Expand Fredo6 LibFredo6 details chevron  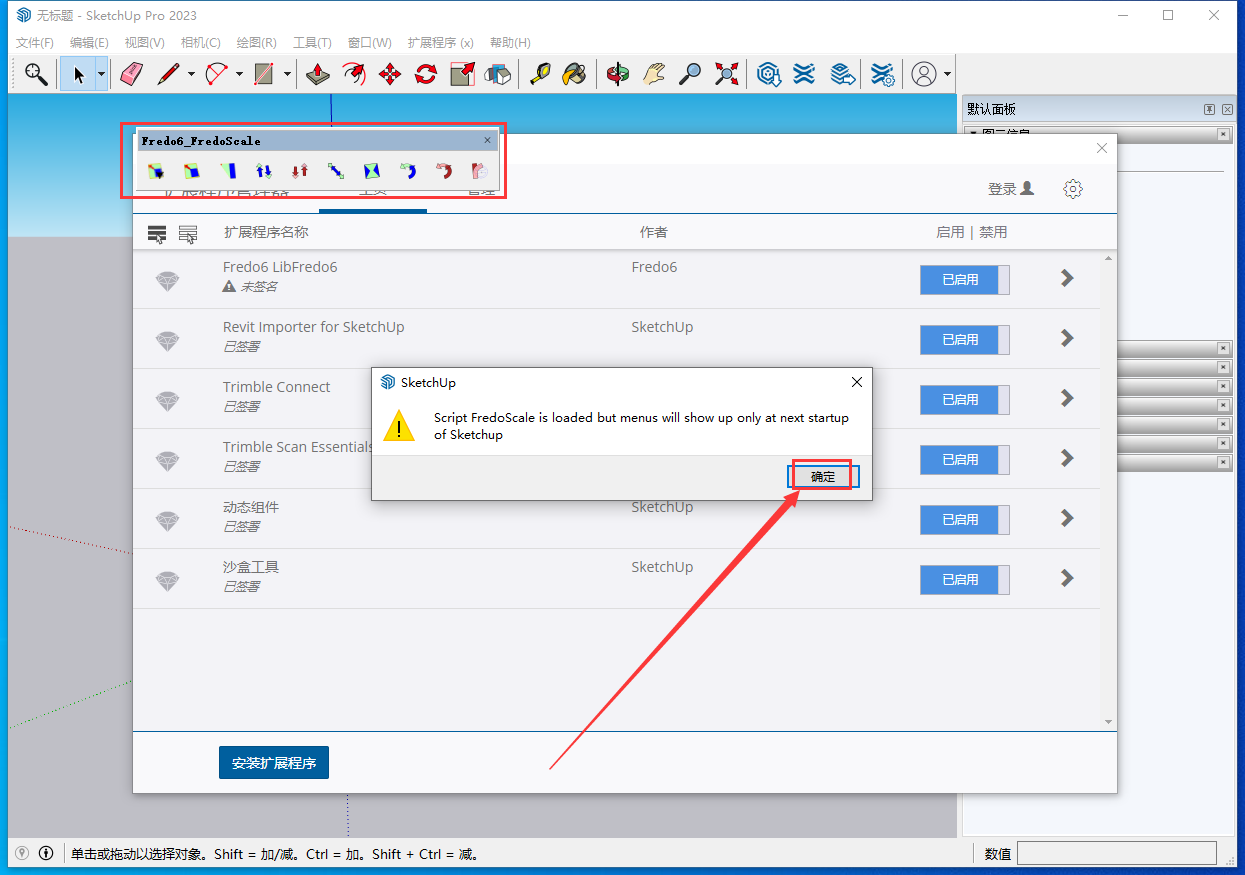click(x=1067, y=278)
